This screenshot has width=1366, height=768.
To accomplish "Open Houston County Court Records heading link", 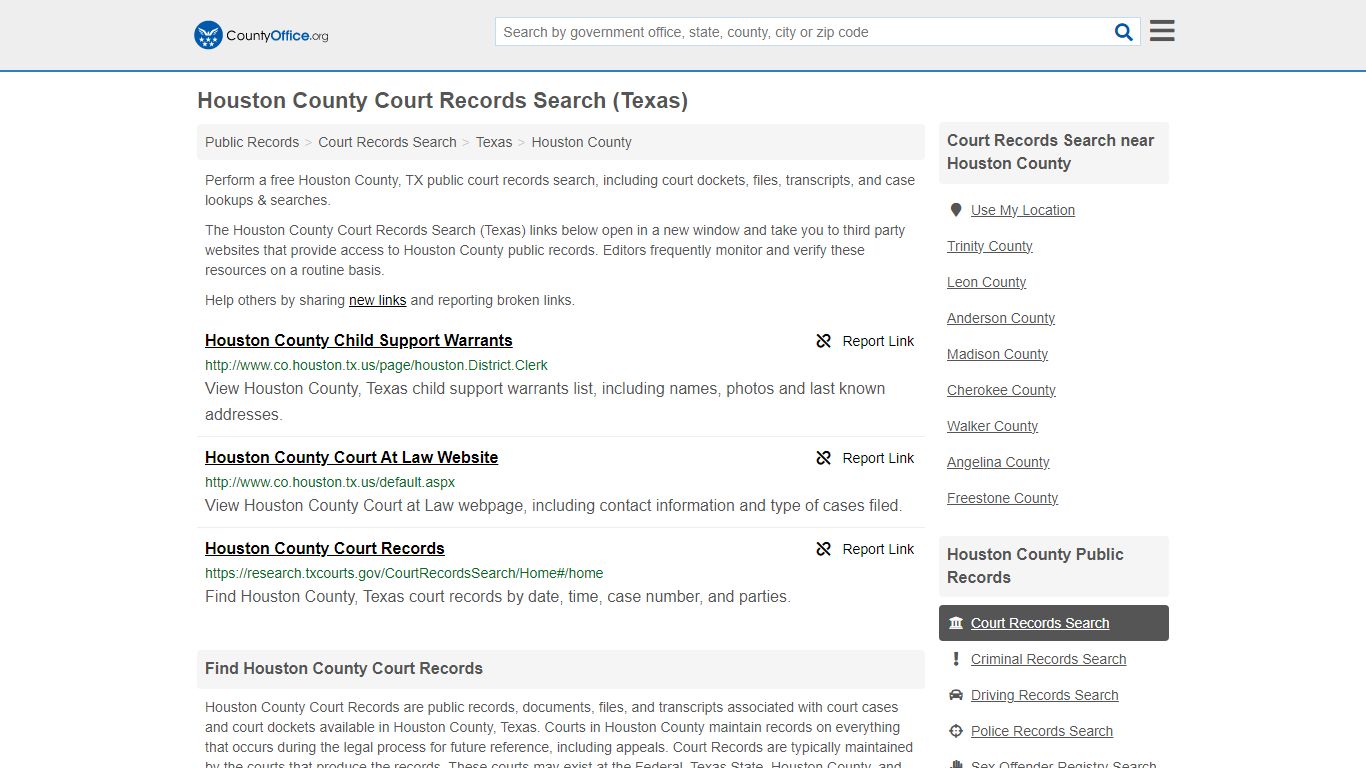I will [325, 549].
